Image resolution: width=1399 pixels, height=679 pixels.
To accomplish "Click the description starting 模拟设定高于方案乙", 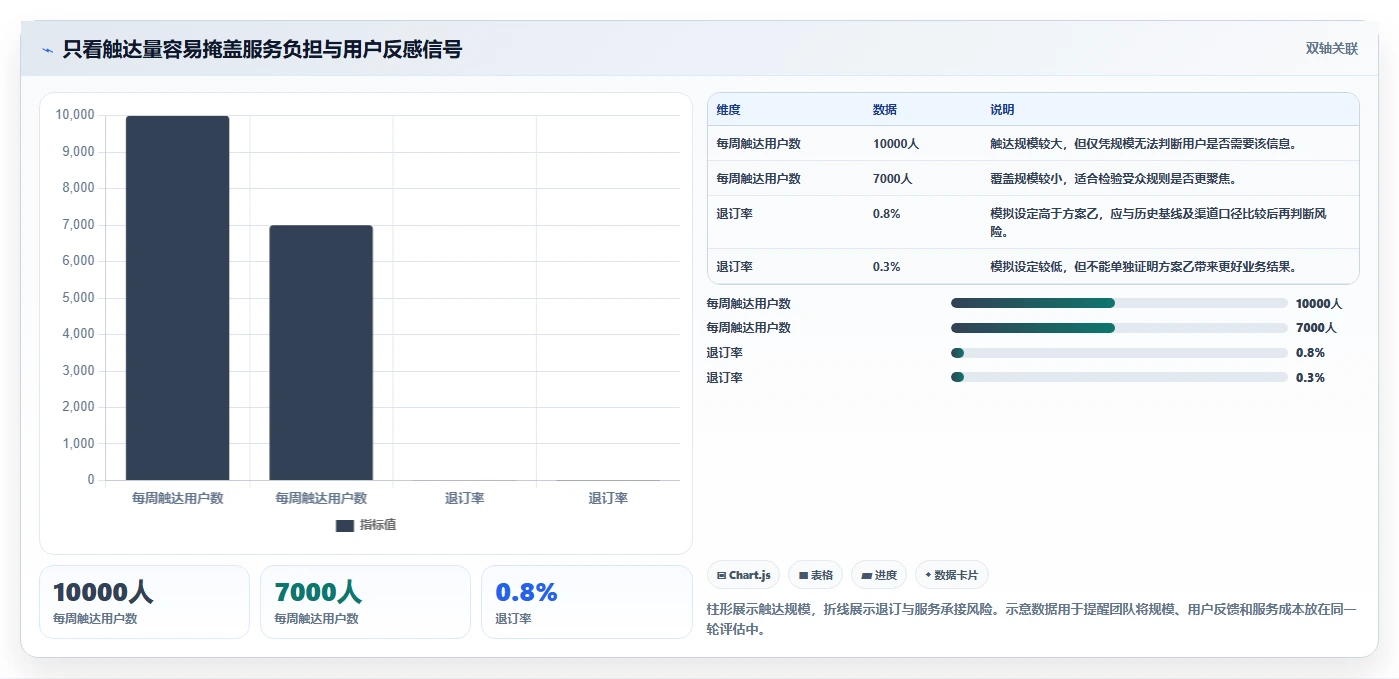I will pyautogui.click(x=1158, y=222).
